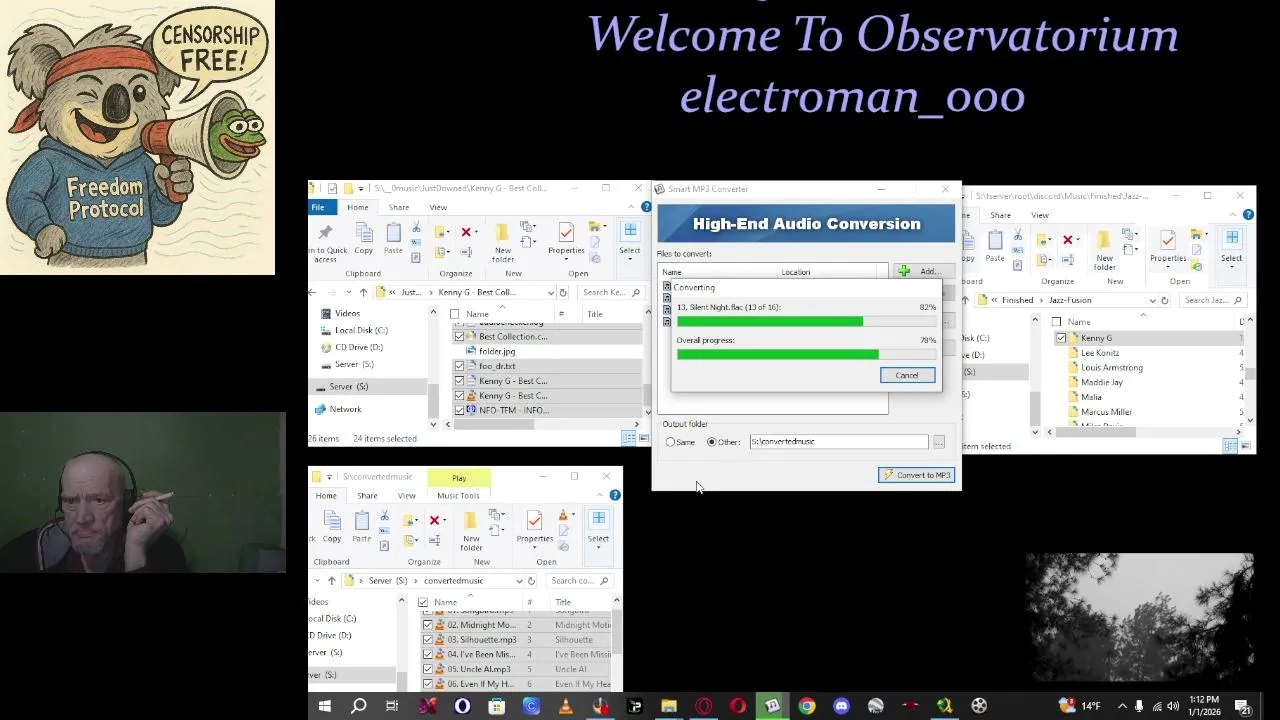This screenshot has width=1280, height=720.
Task: Toggle Kenny G folder checkbox in Jazz-Fusion window
Action: click(x=1061, y=338)
